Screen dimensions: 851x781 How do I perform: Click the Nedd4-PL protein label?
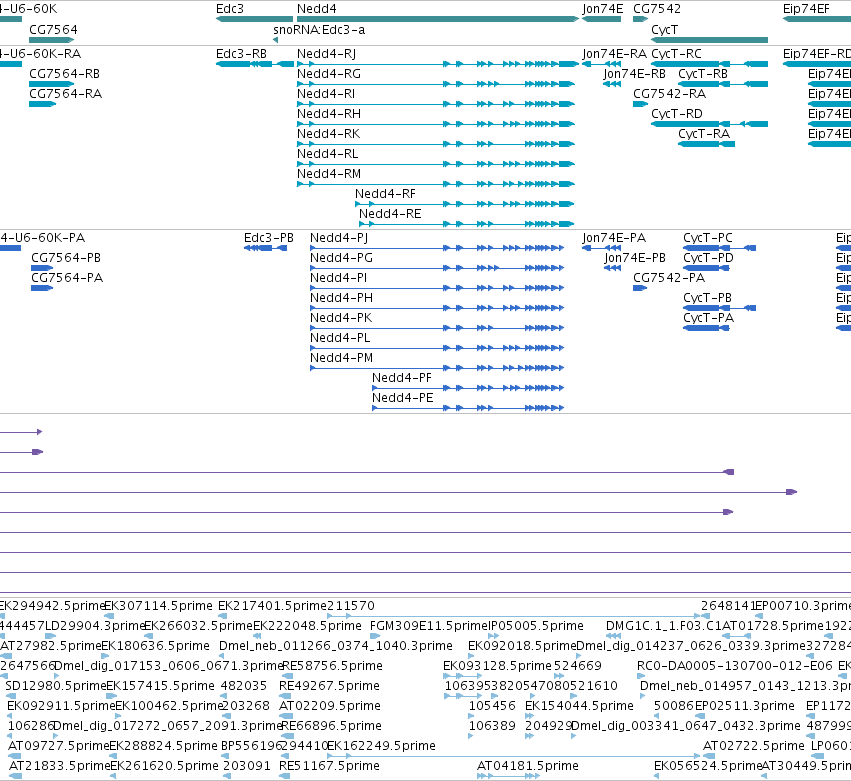(x=340, y=338)
